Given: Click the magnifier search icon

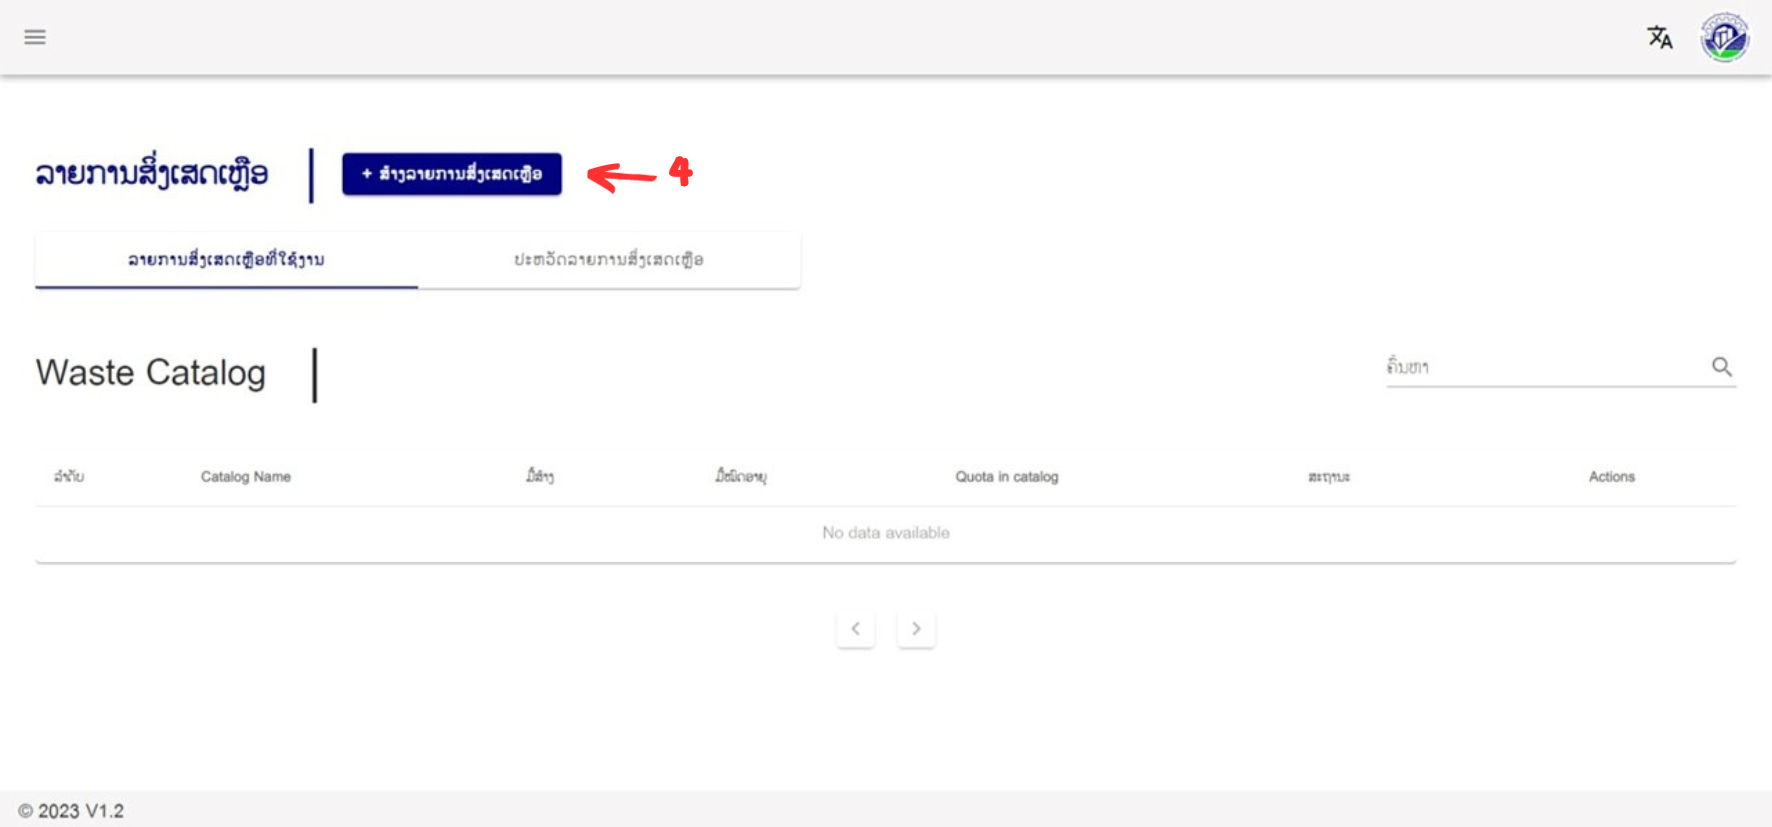Looking at the screenshot, I should (1721, 367).
